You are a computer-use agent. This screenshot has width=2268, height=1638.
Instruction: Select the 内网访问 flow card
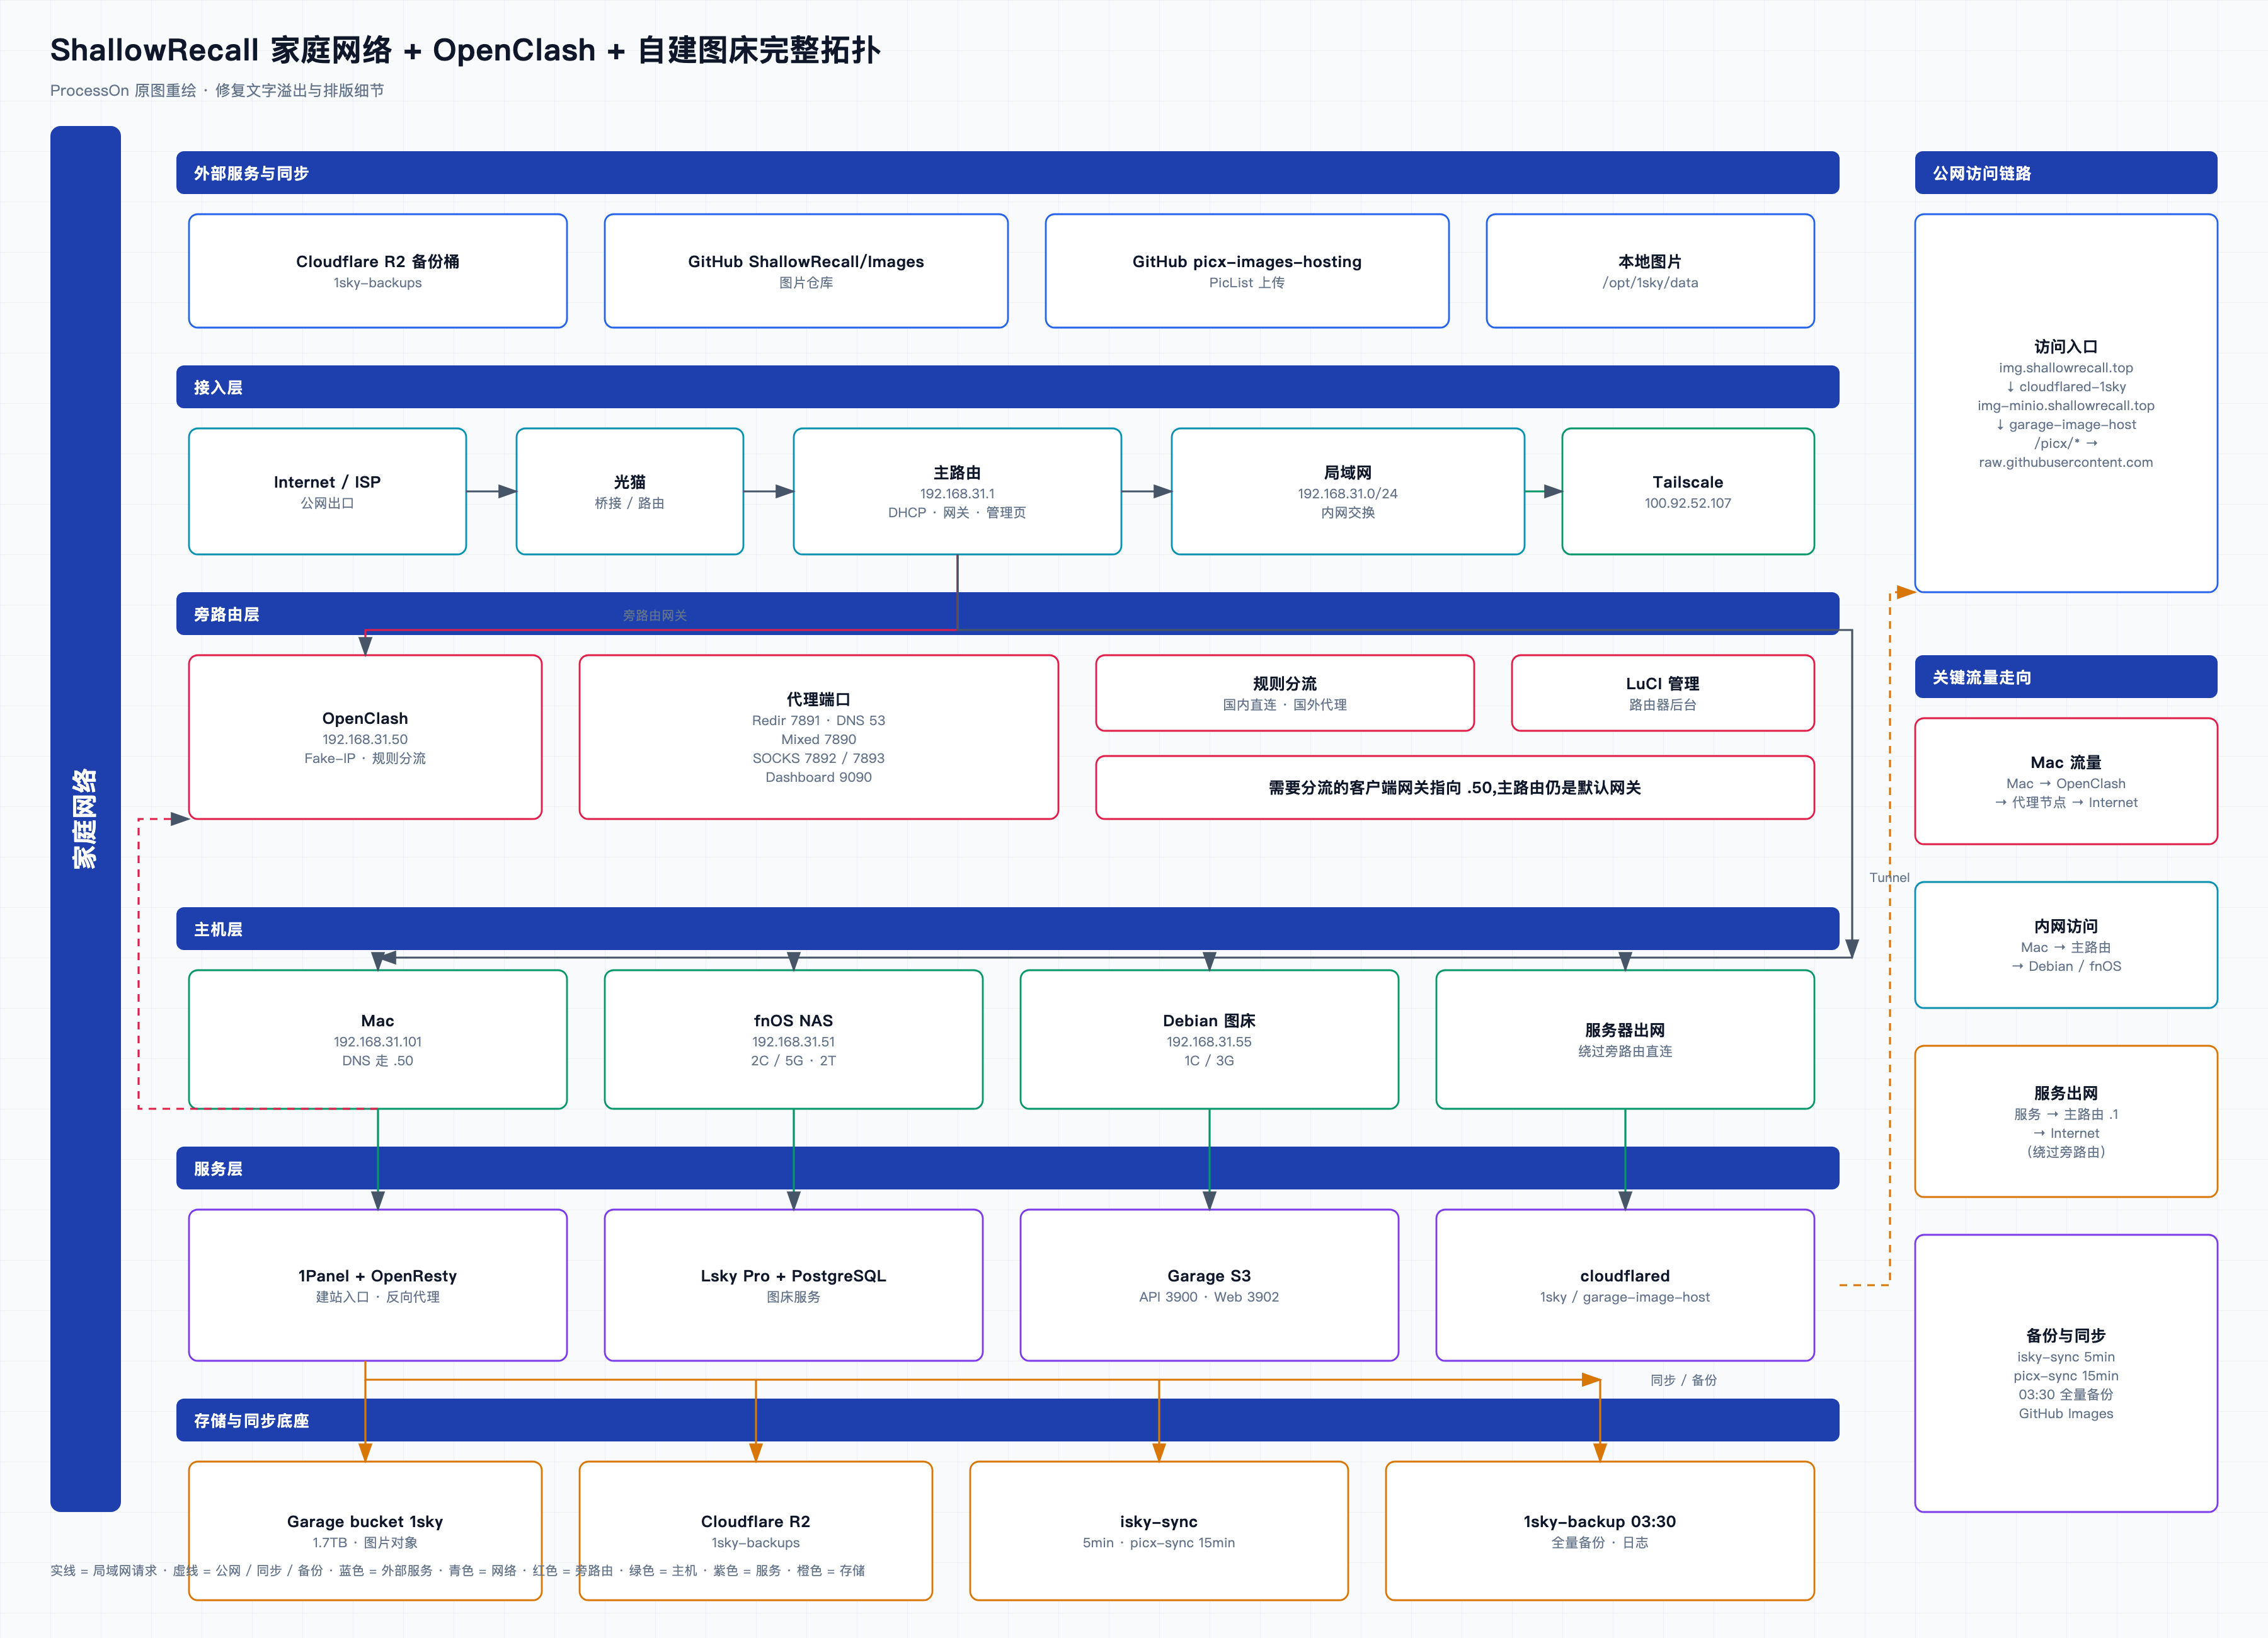[x=2066, y=945]
